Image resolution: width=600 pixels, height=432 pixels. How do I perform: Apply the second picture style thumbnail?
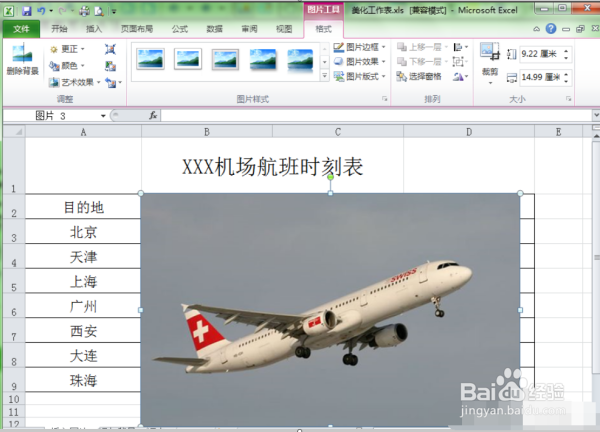click(188, 59)
